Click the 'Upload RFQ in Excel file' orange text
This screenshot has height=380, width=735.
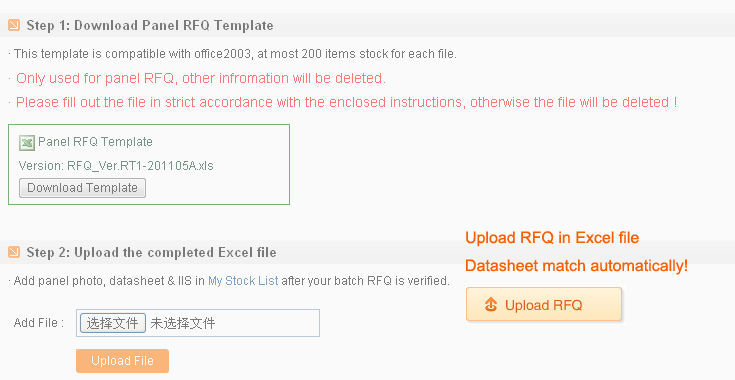point(552,238)
